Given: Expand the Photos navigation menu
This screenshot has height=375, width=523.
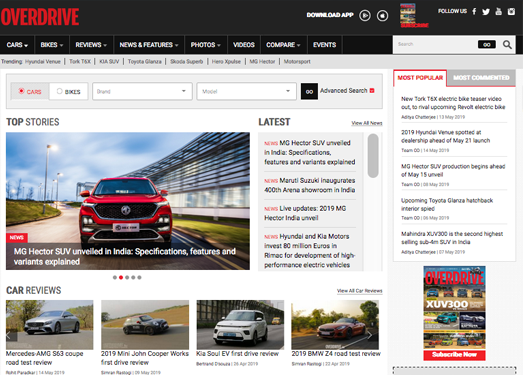Looking at the screenshot, I should click(205, 45).
